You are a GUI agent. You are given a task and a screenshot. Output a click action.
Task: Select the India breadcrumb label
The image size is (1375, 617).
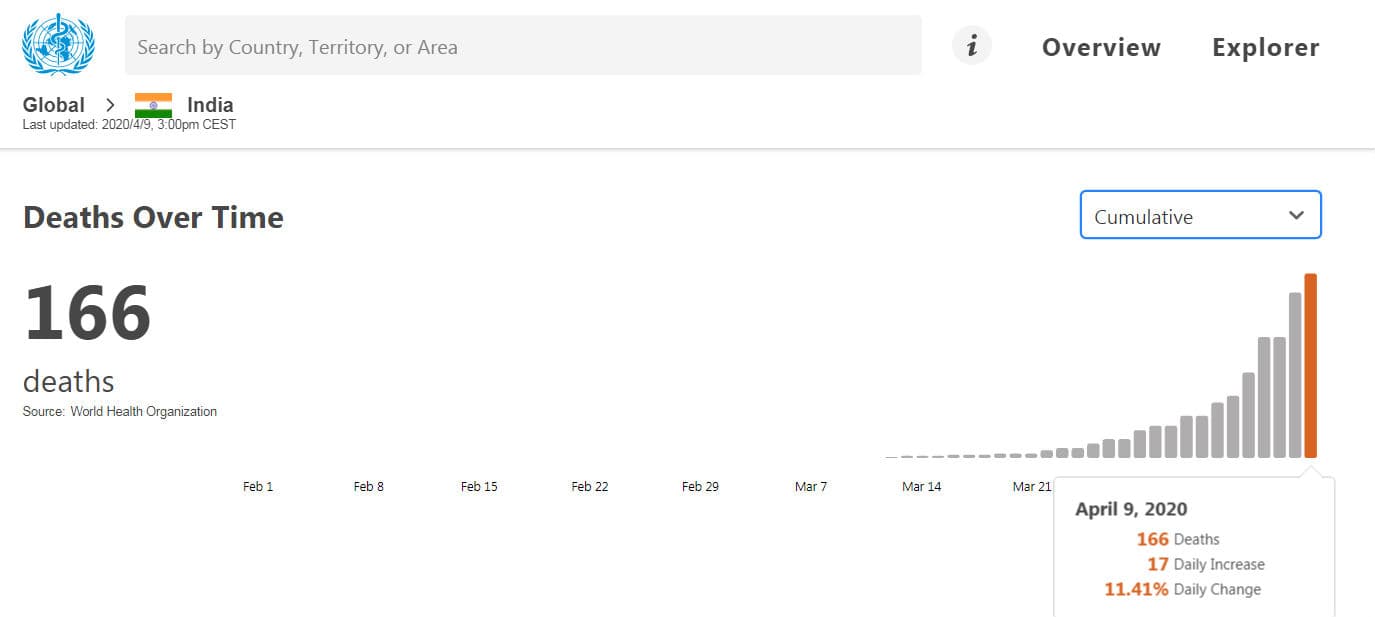[x=210, y=105]
